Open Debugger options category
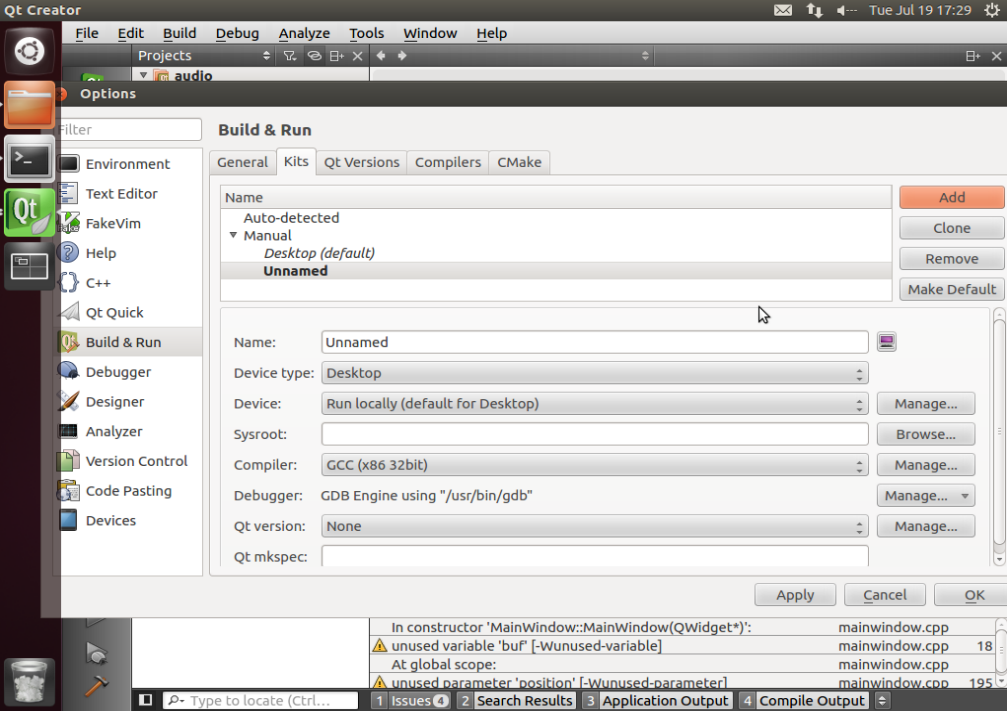 click(x=128, y=372)
